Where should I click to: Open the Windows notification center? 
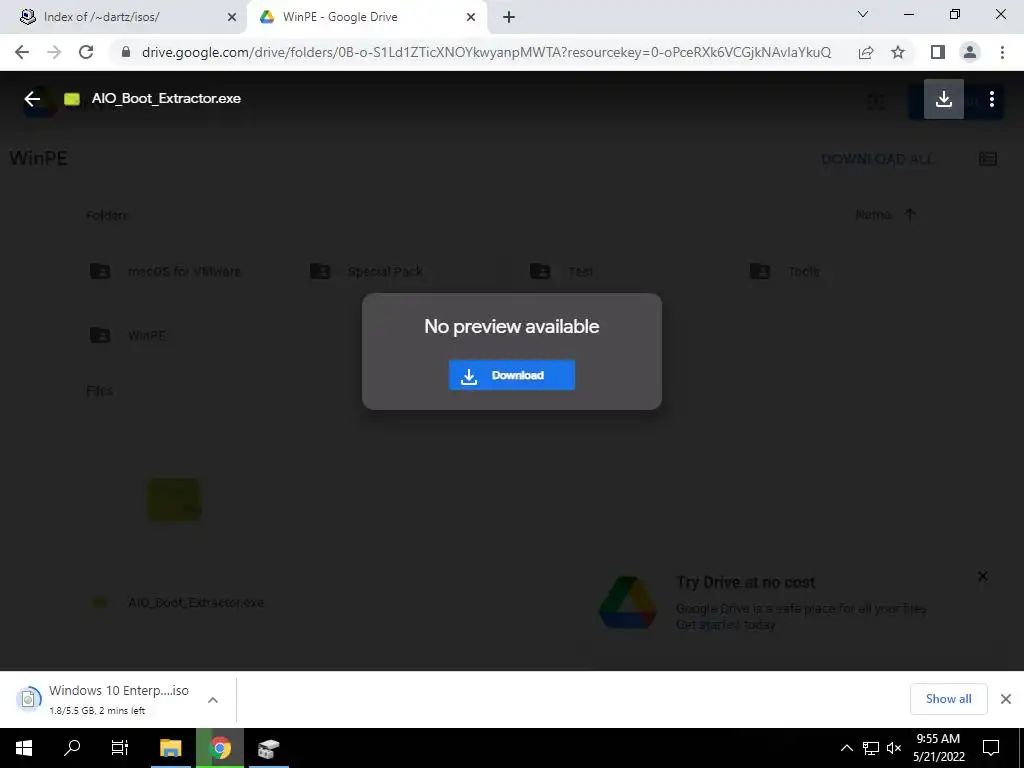tap(991, 748)
